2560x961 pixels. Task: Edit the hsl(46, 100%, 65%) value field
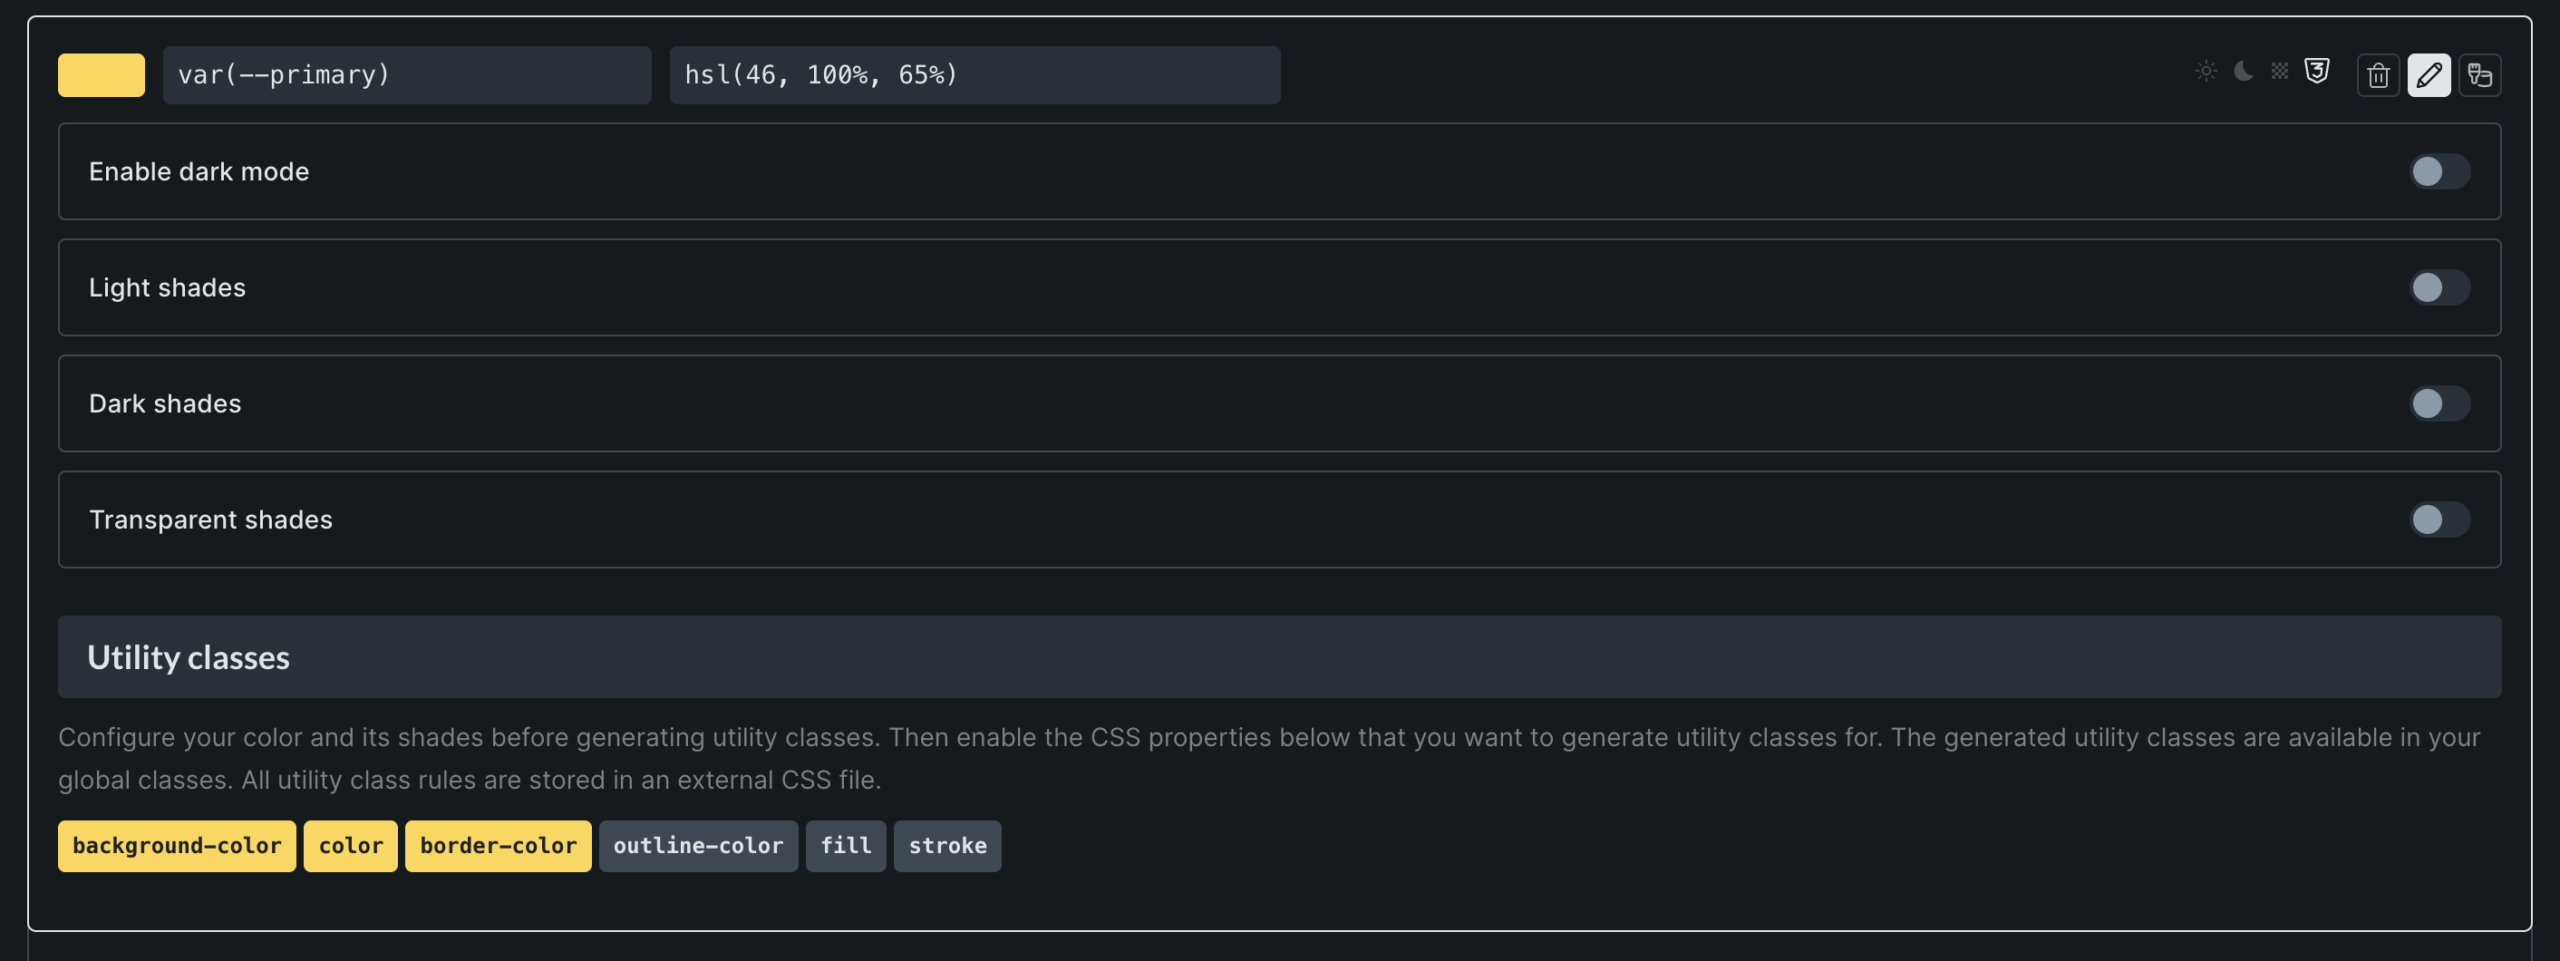click(x=974, y=76)
